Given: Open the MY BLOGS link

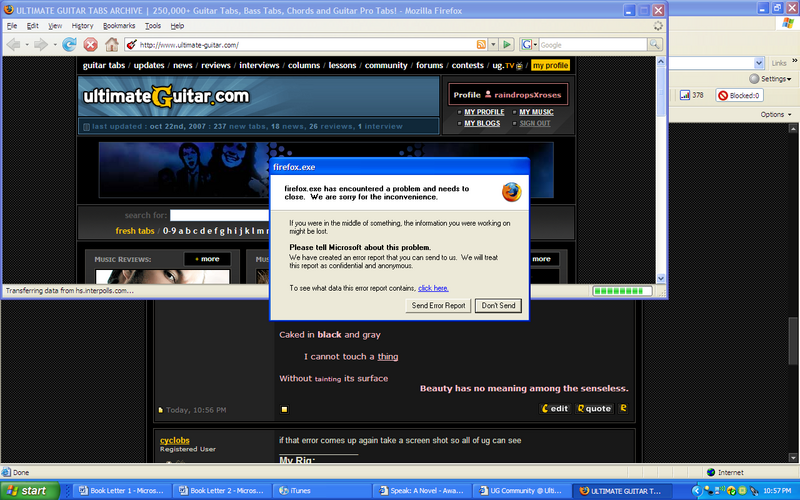Looking at the screenshot, I should (482, 123).
